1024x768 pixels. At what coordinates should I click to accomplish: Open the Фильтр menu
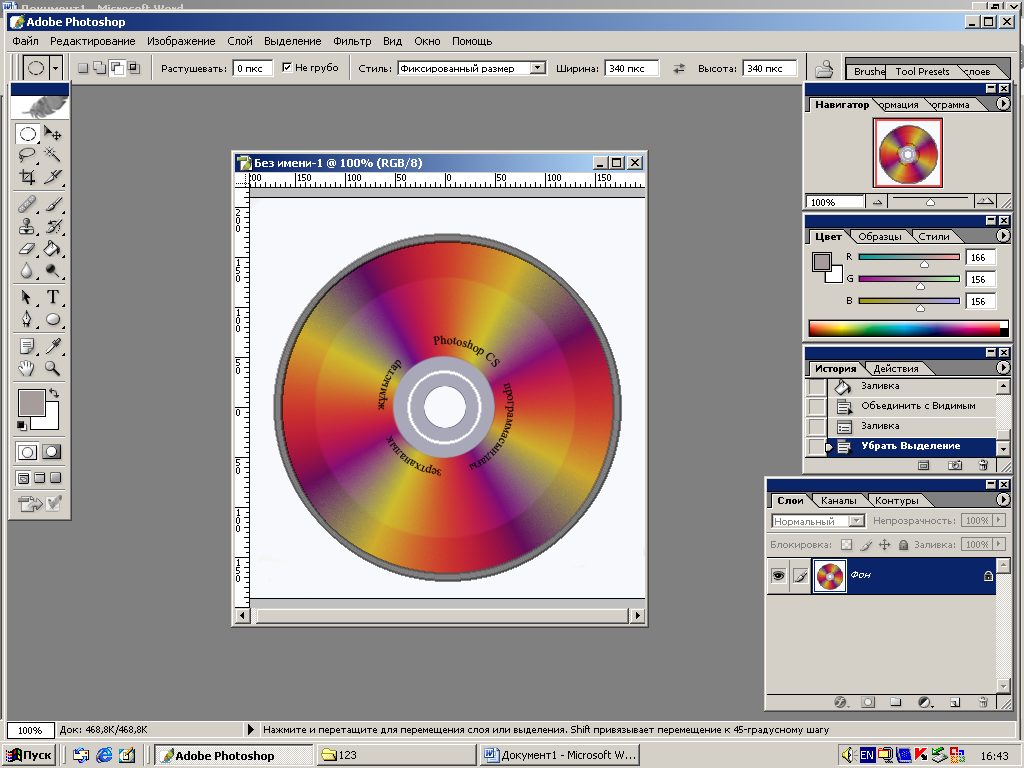[x=352, y=41]
